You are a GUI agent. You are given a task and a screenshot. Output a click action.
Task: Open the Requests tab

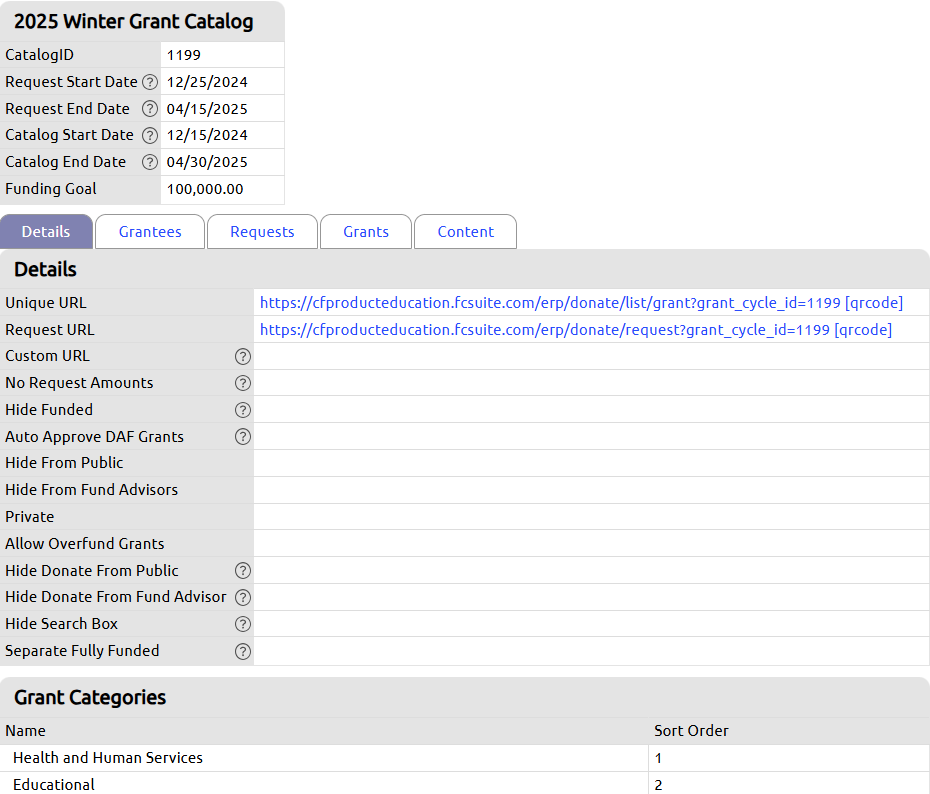pos(262,231)
